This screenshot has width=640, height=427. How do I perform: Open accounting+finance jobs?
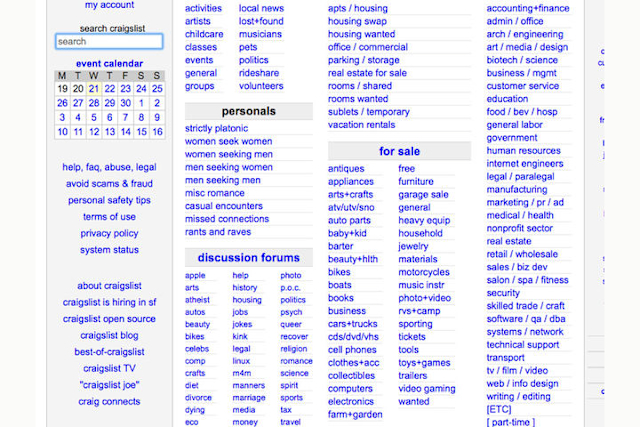coord(528,8)
